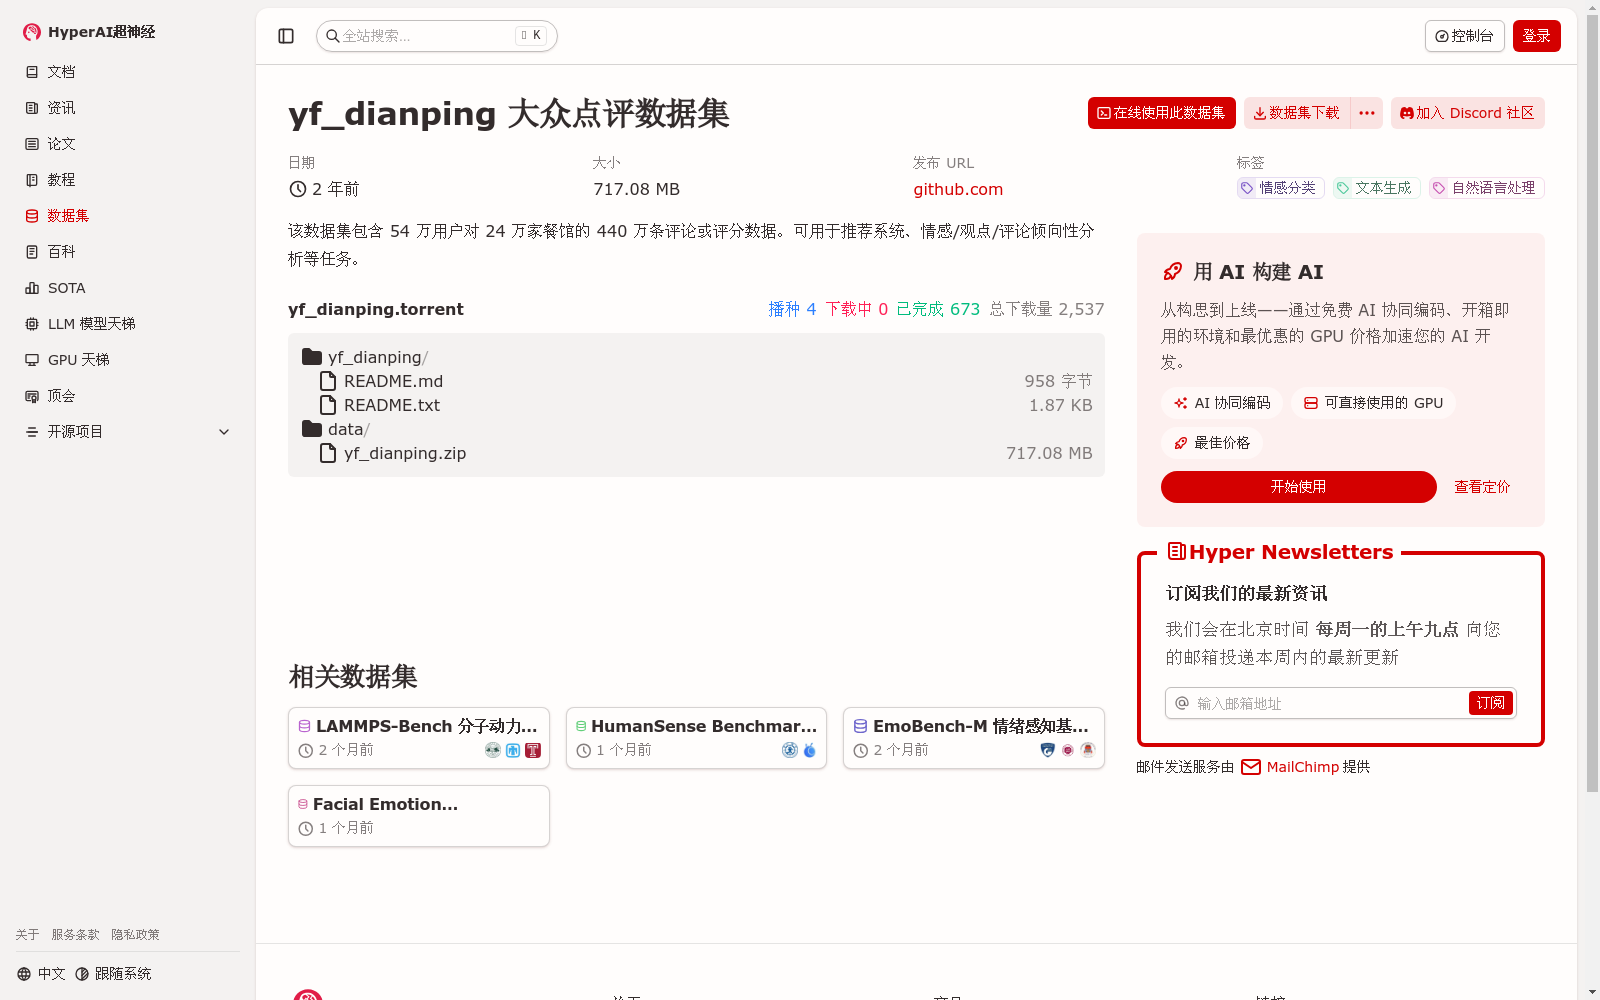Click the 总下载量 2,537 text
The width and height of the screenshot is (1600, 1000).
[1047, 309]
